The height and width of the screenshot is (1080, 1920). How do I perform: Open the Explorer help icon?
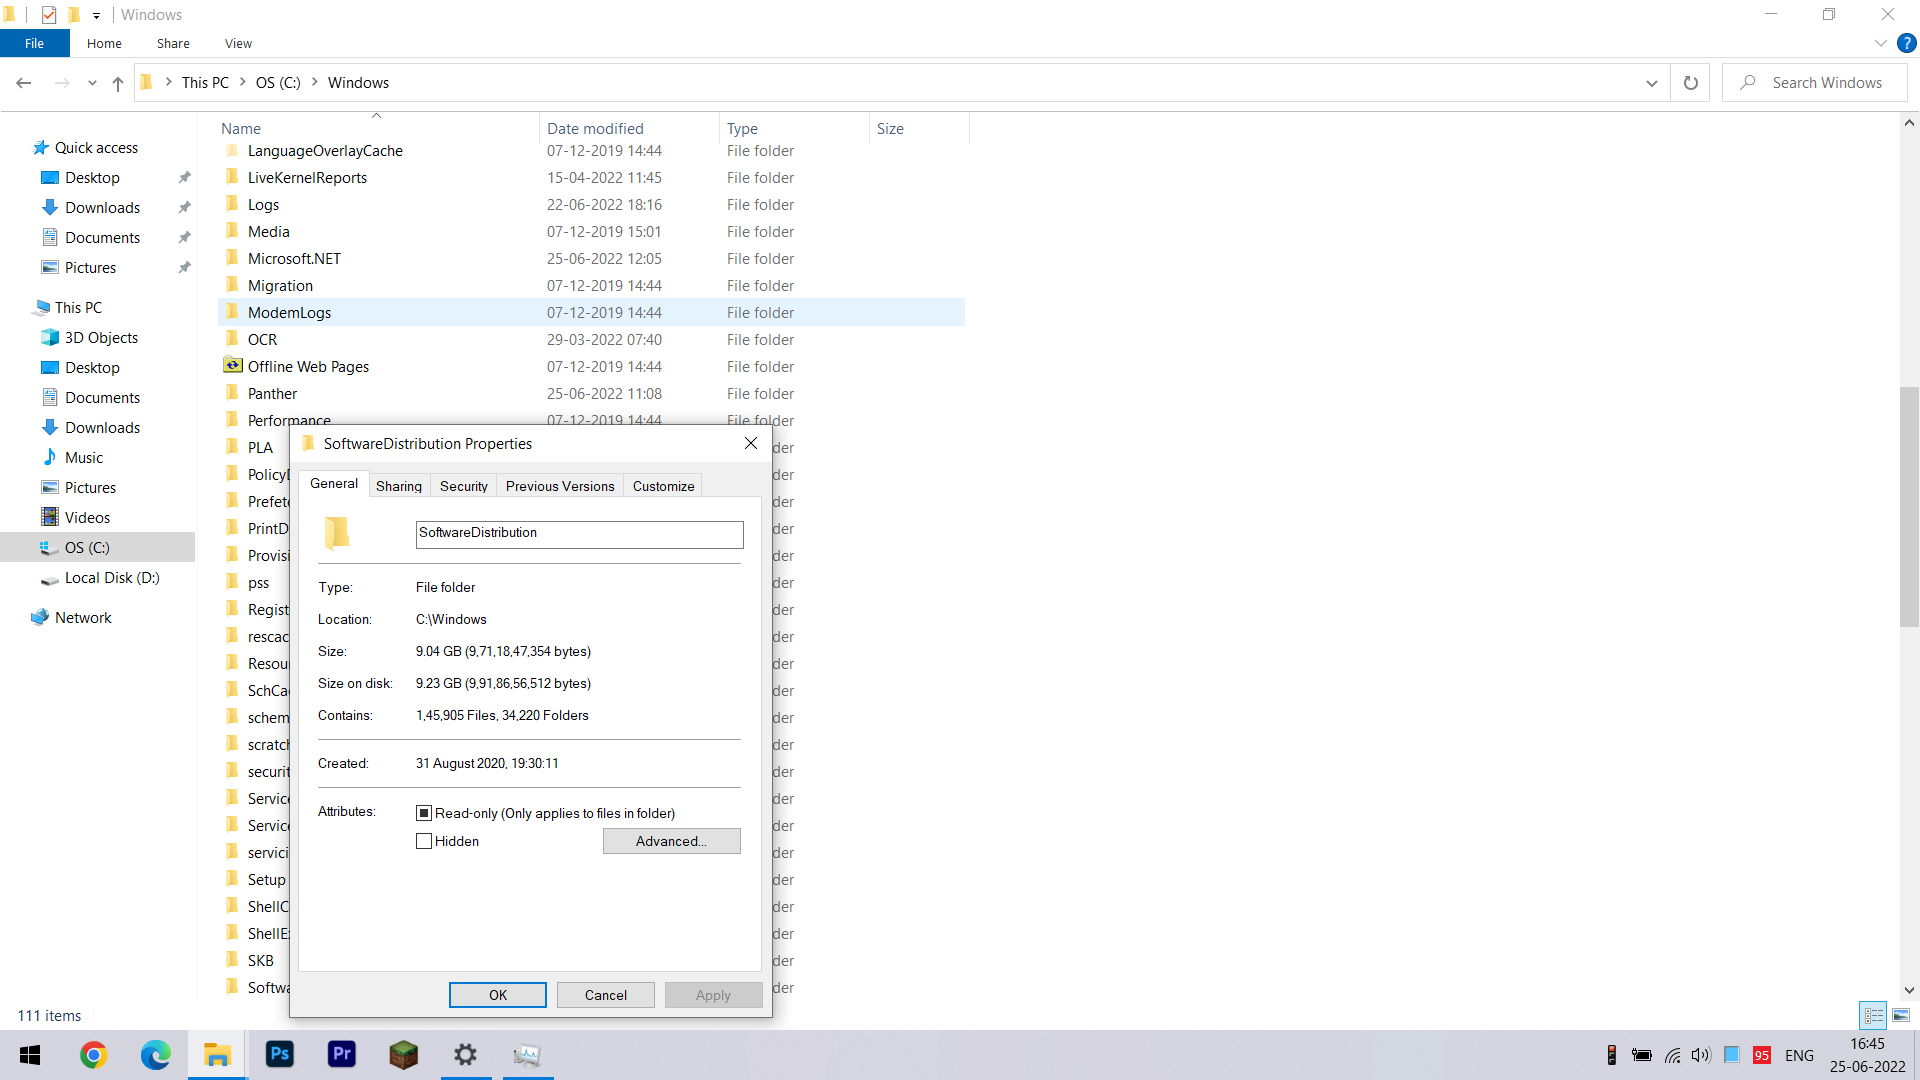pos(1907,43)
